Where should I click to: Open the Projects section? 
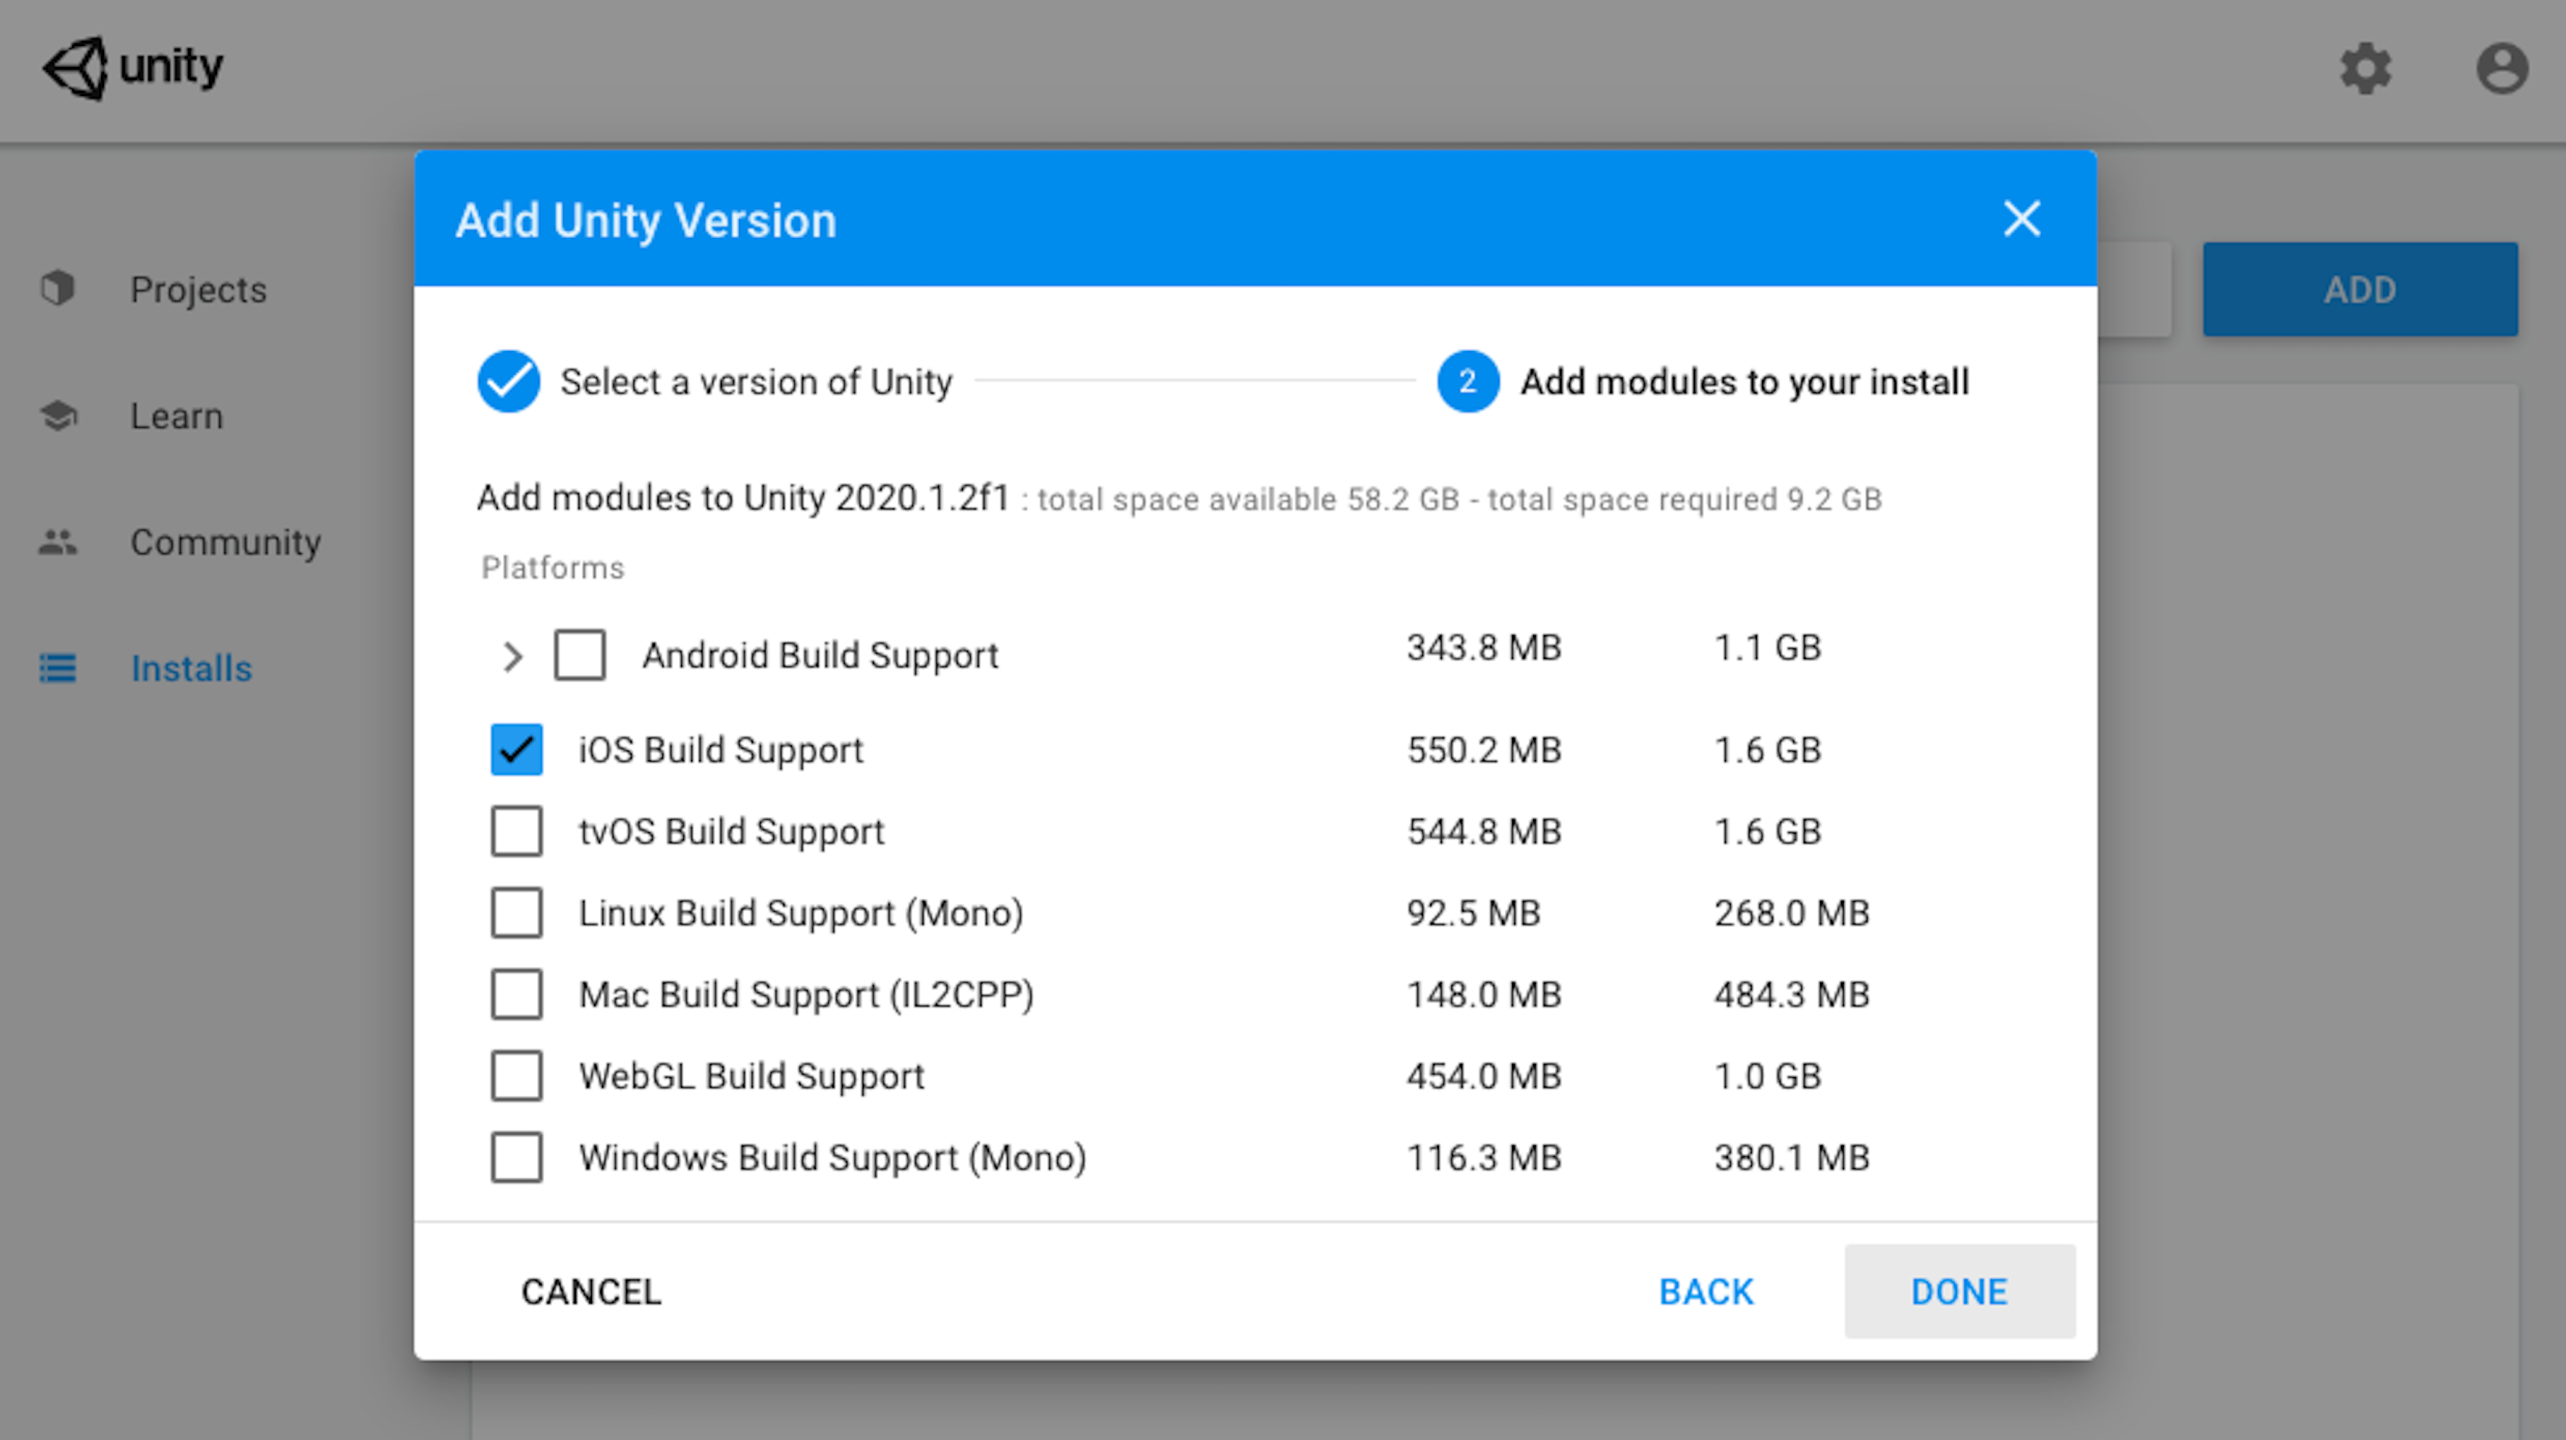198,289
